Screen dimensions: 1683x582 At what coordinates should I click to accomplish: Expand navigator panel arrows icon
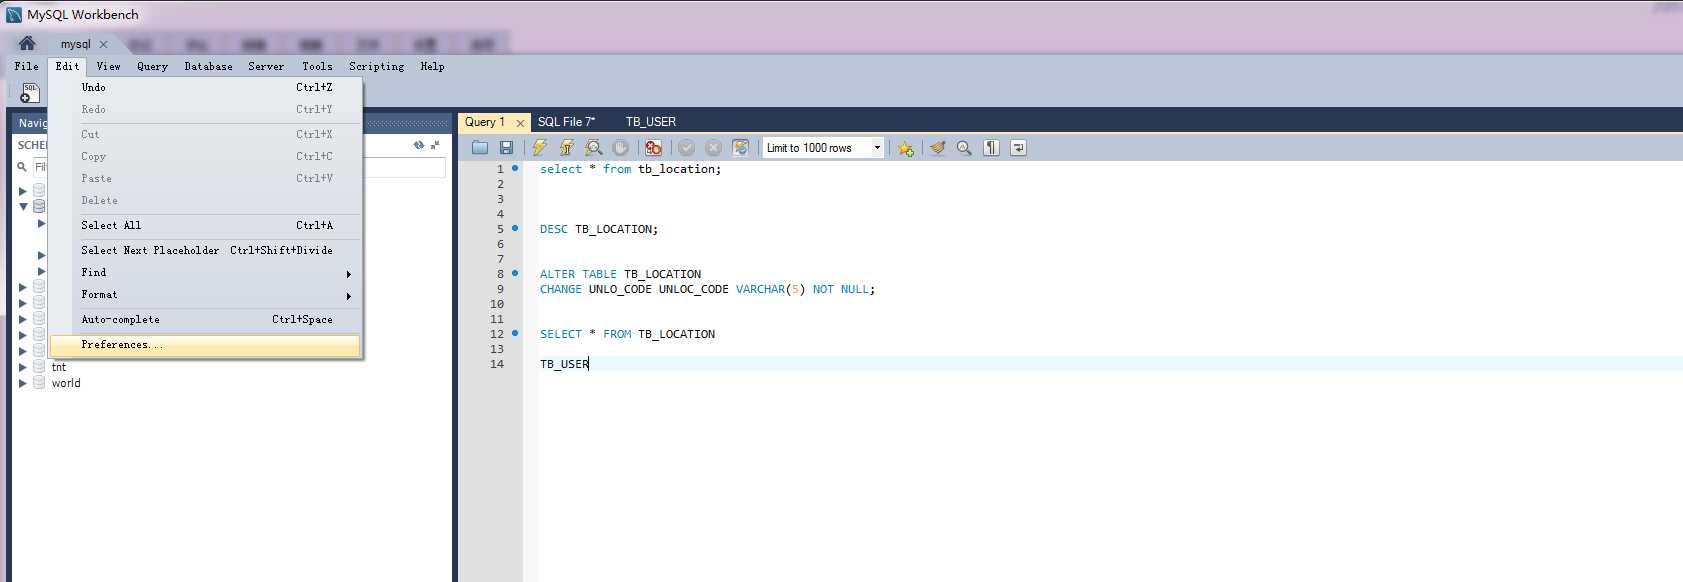[435, 145]
